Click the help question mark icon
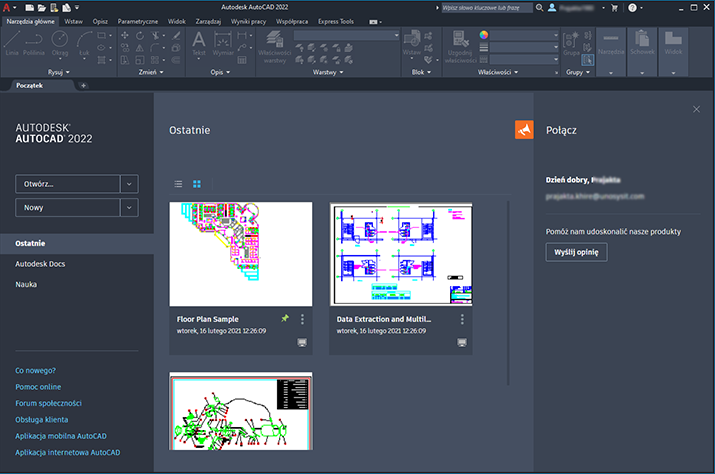The height and width of the screenshot is (474, 715). coord(632,7)
